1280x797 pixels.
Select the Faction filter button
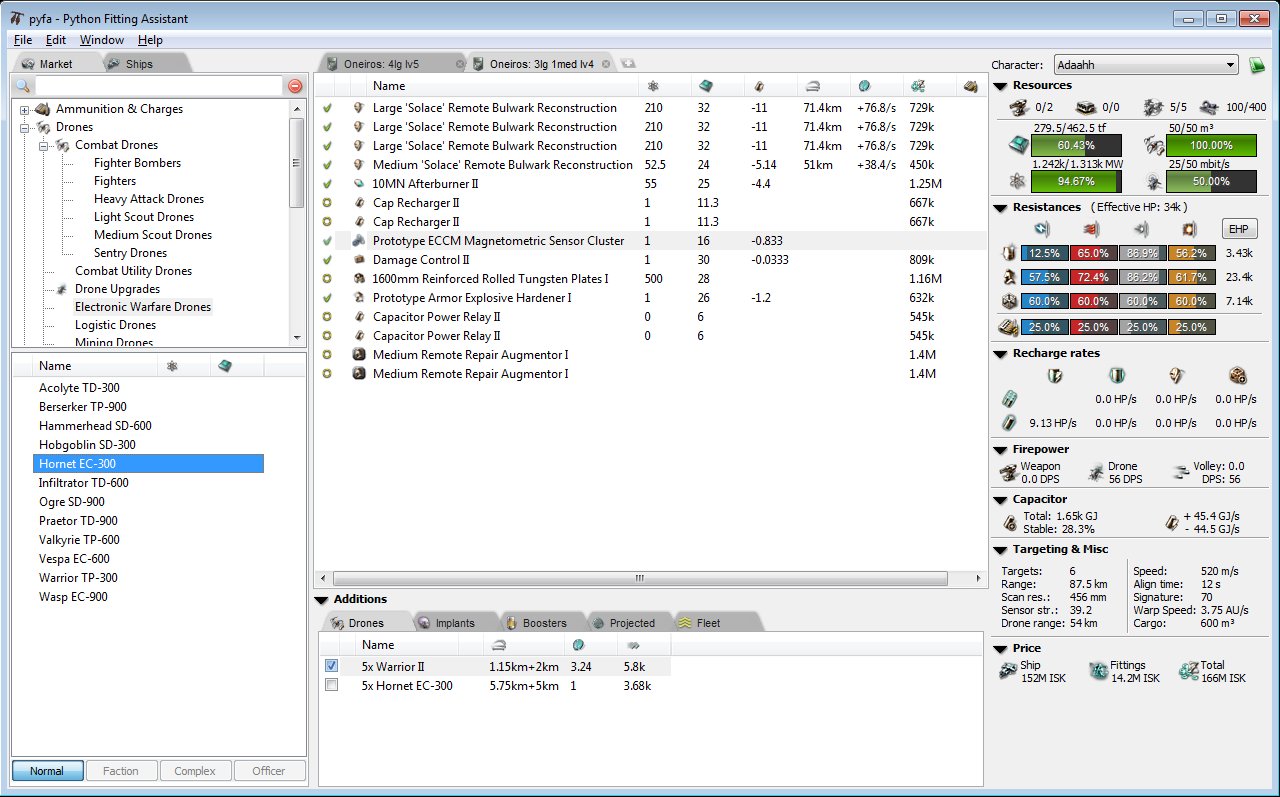click(x=121, y=771)
